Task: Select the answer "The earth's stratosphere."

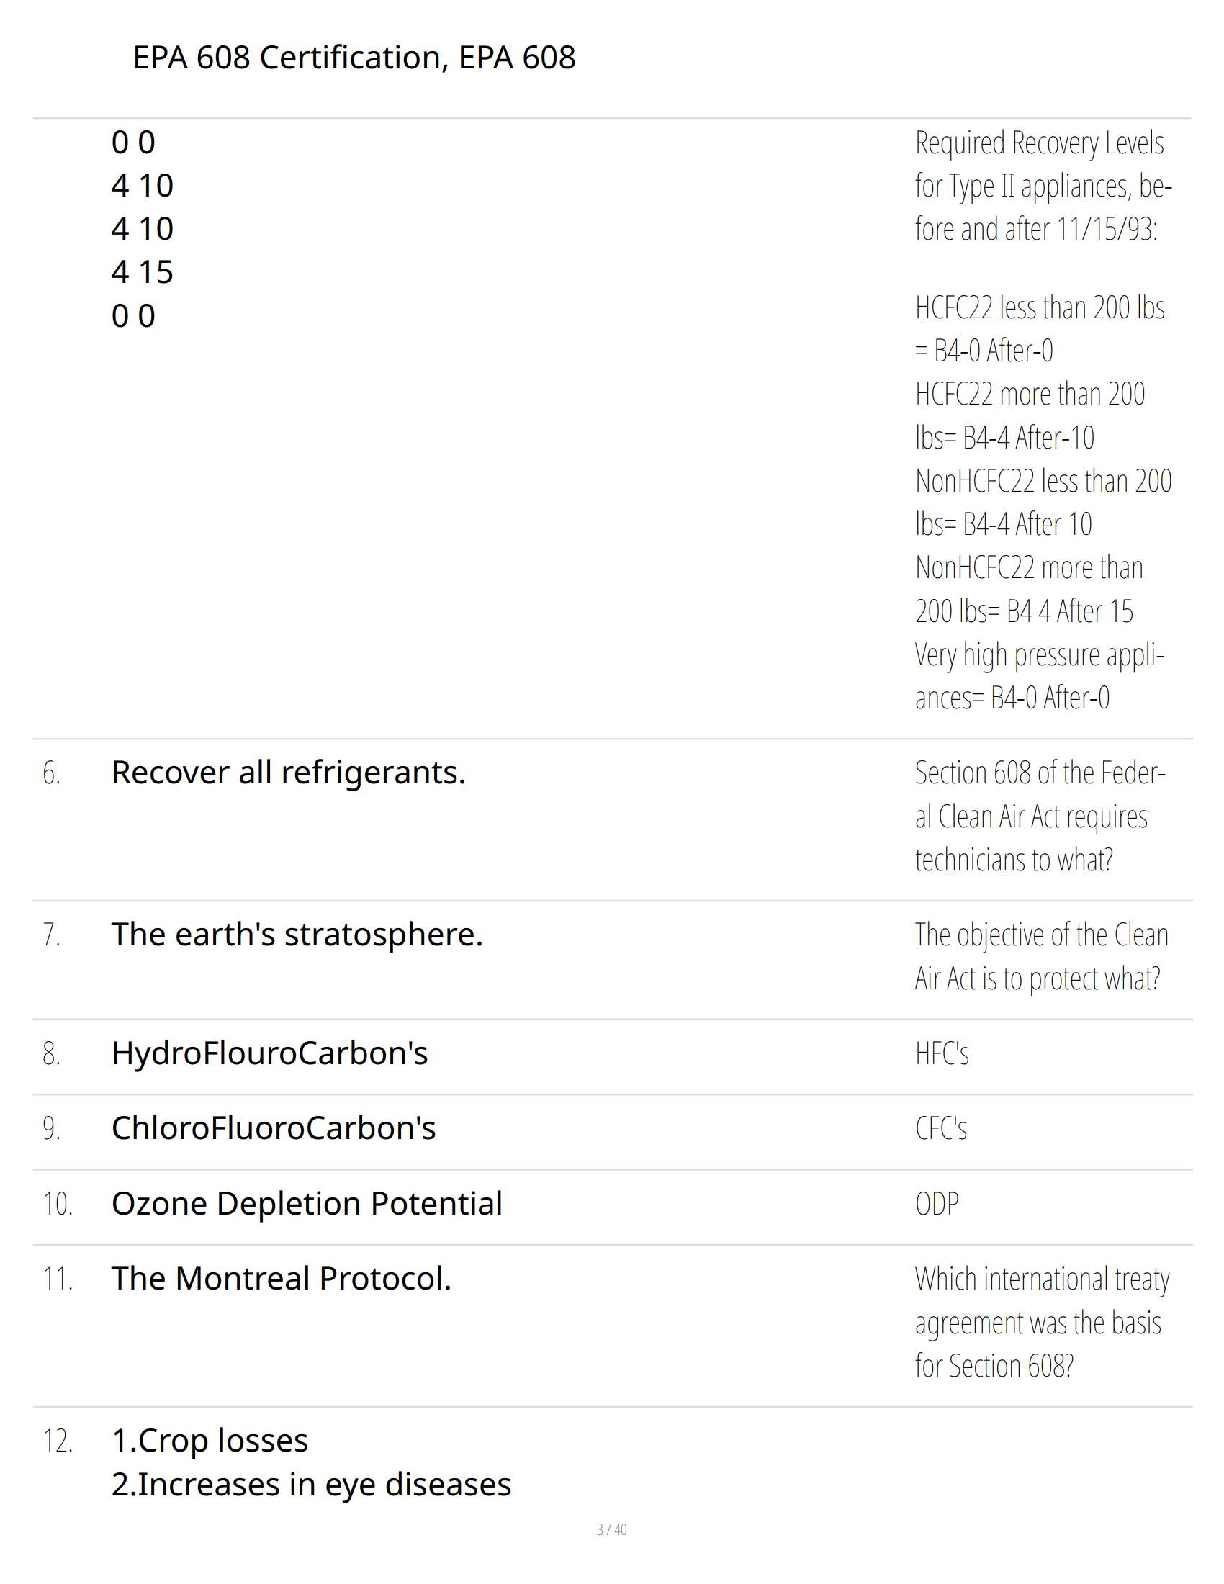Action: point(297,935)
